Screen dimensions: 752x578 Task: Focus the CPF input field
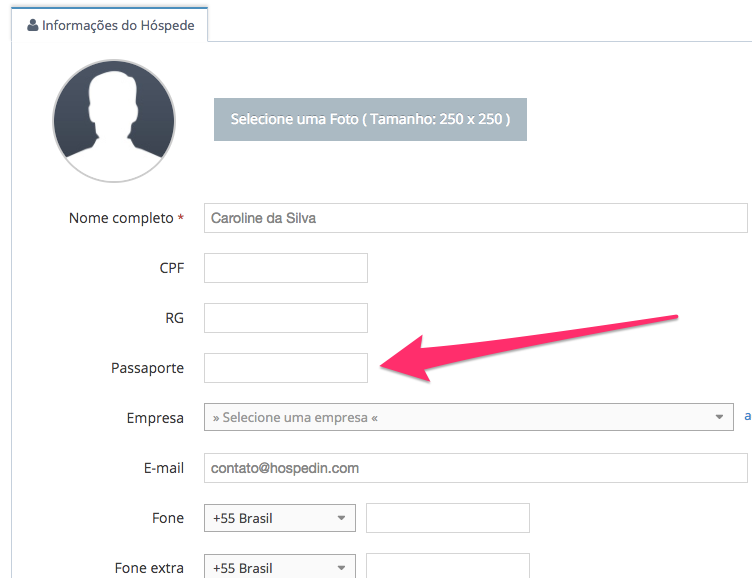pos(286,268)
